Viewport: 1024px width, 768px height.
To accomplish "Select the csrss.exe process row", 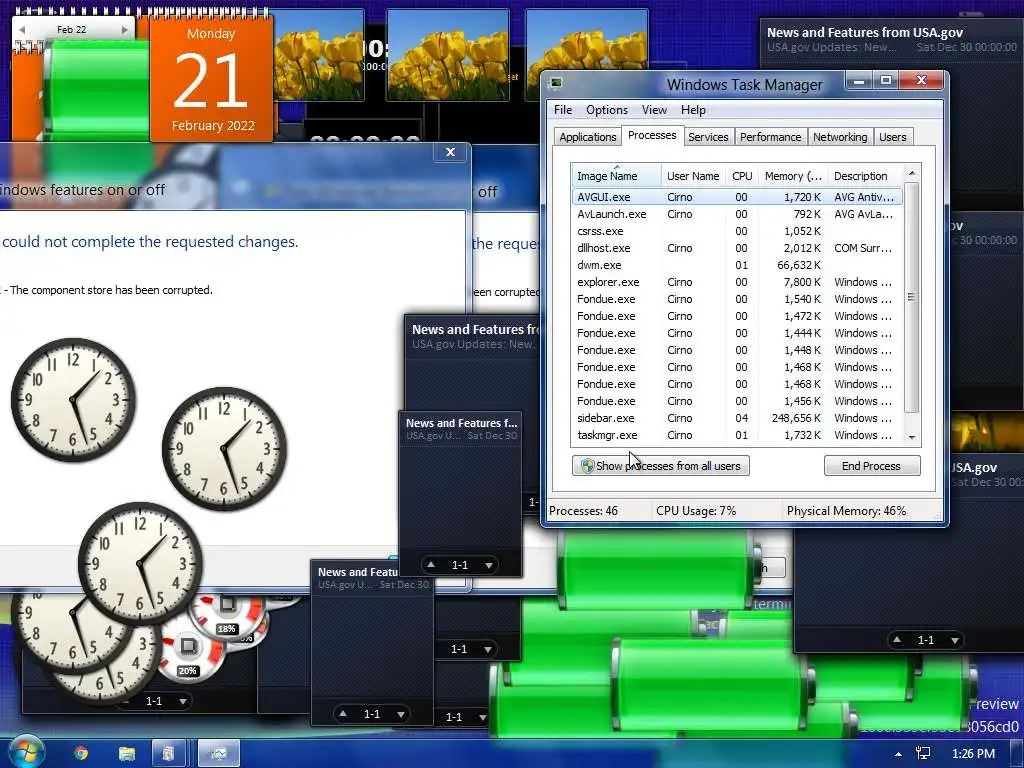I will (x=737, y=231).
